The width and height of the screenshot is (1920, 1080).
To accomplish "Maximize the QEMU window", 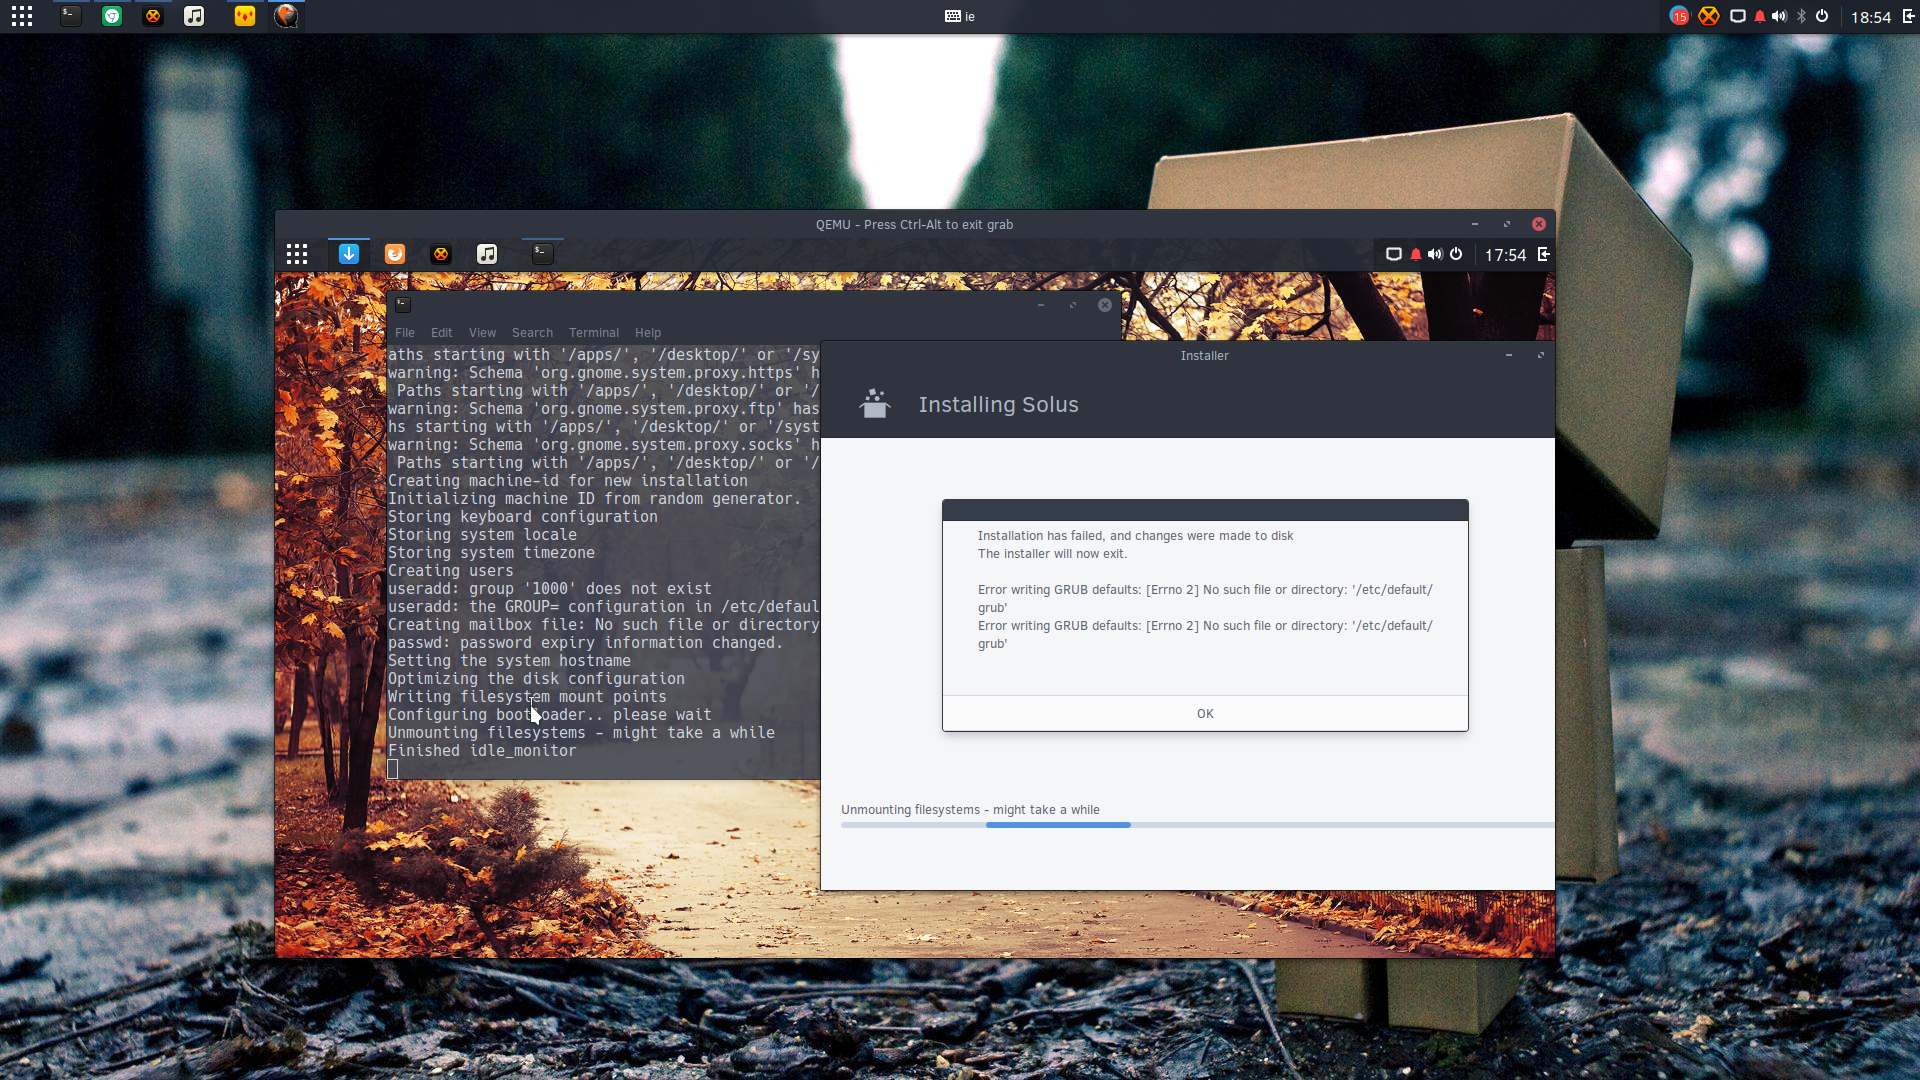I will (x=1507, y=225).
